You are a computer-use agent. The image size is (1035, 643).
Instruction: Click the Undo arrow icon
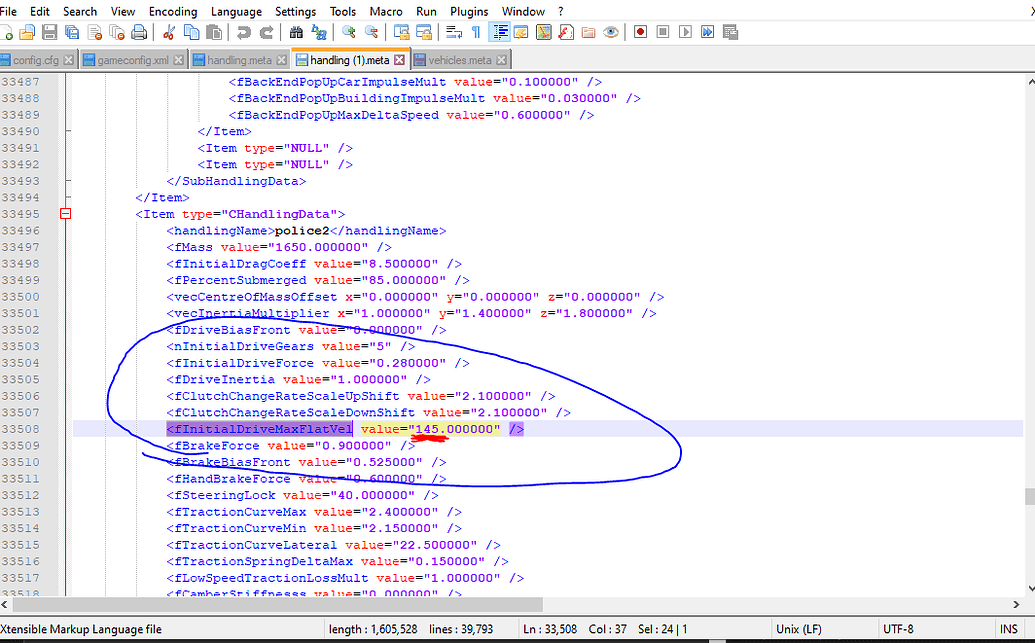(x=244, y=32)
